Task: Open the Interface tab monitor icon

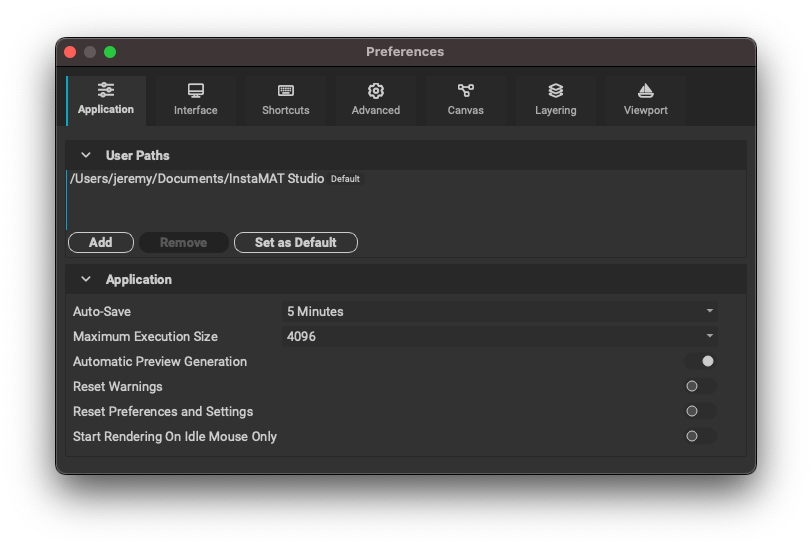Action: 195,91
